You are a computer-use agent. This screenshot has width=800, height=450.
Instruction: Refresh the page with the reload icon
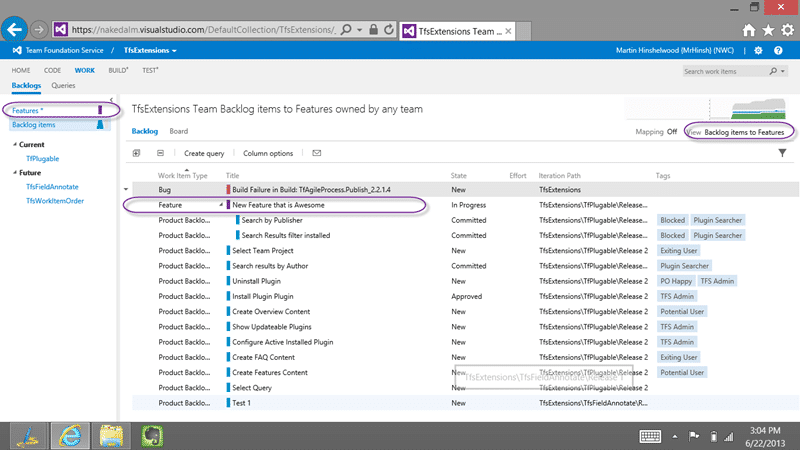point(389,30)
